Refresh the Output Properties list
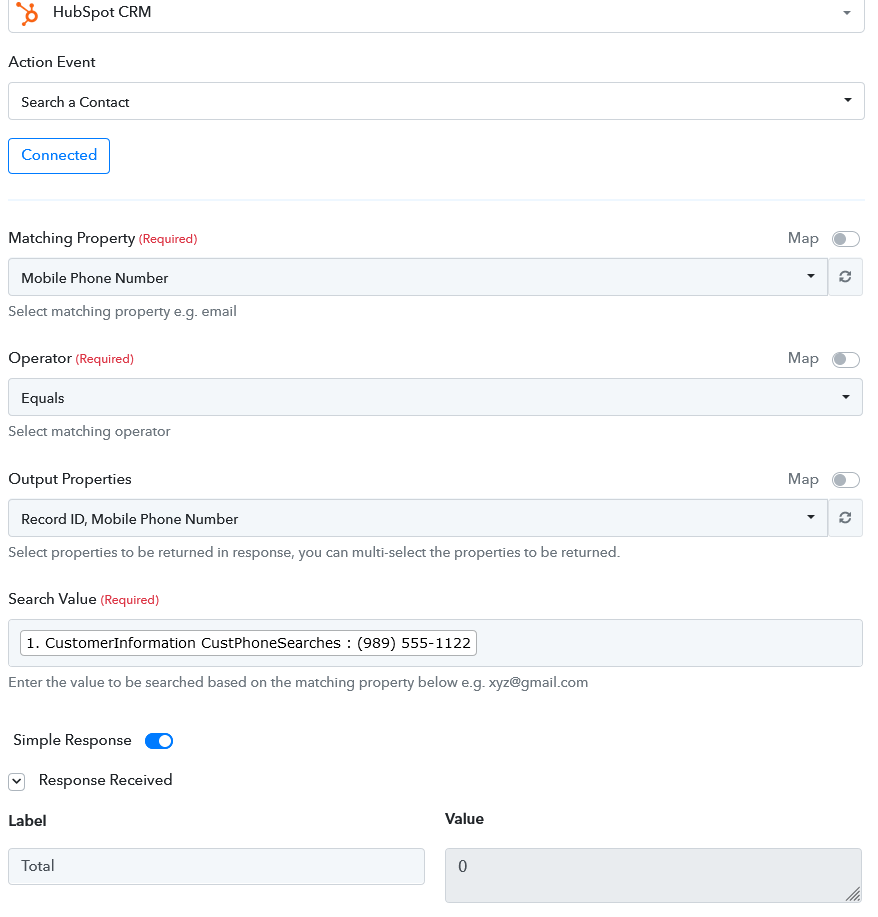This screenshot has width=878, height=917. 845,518
